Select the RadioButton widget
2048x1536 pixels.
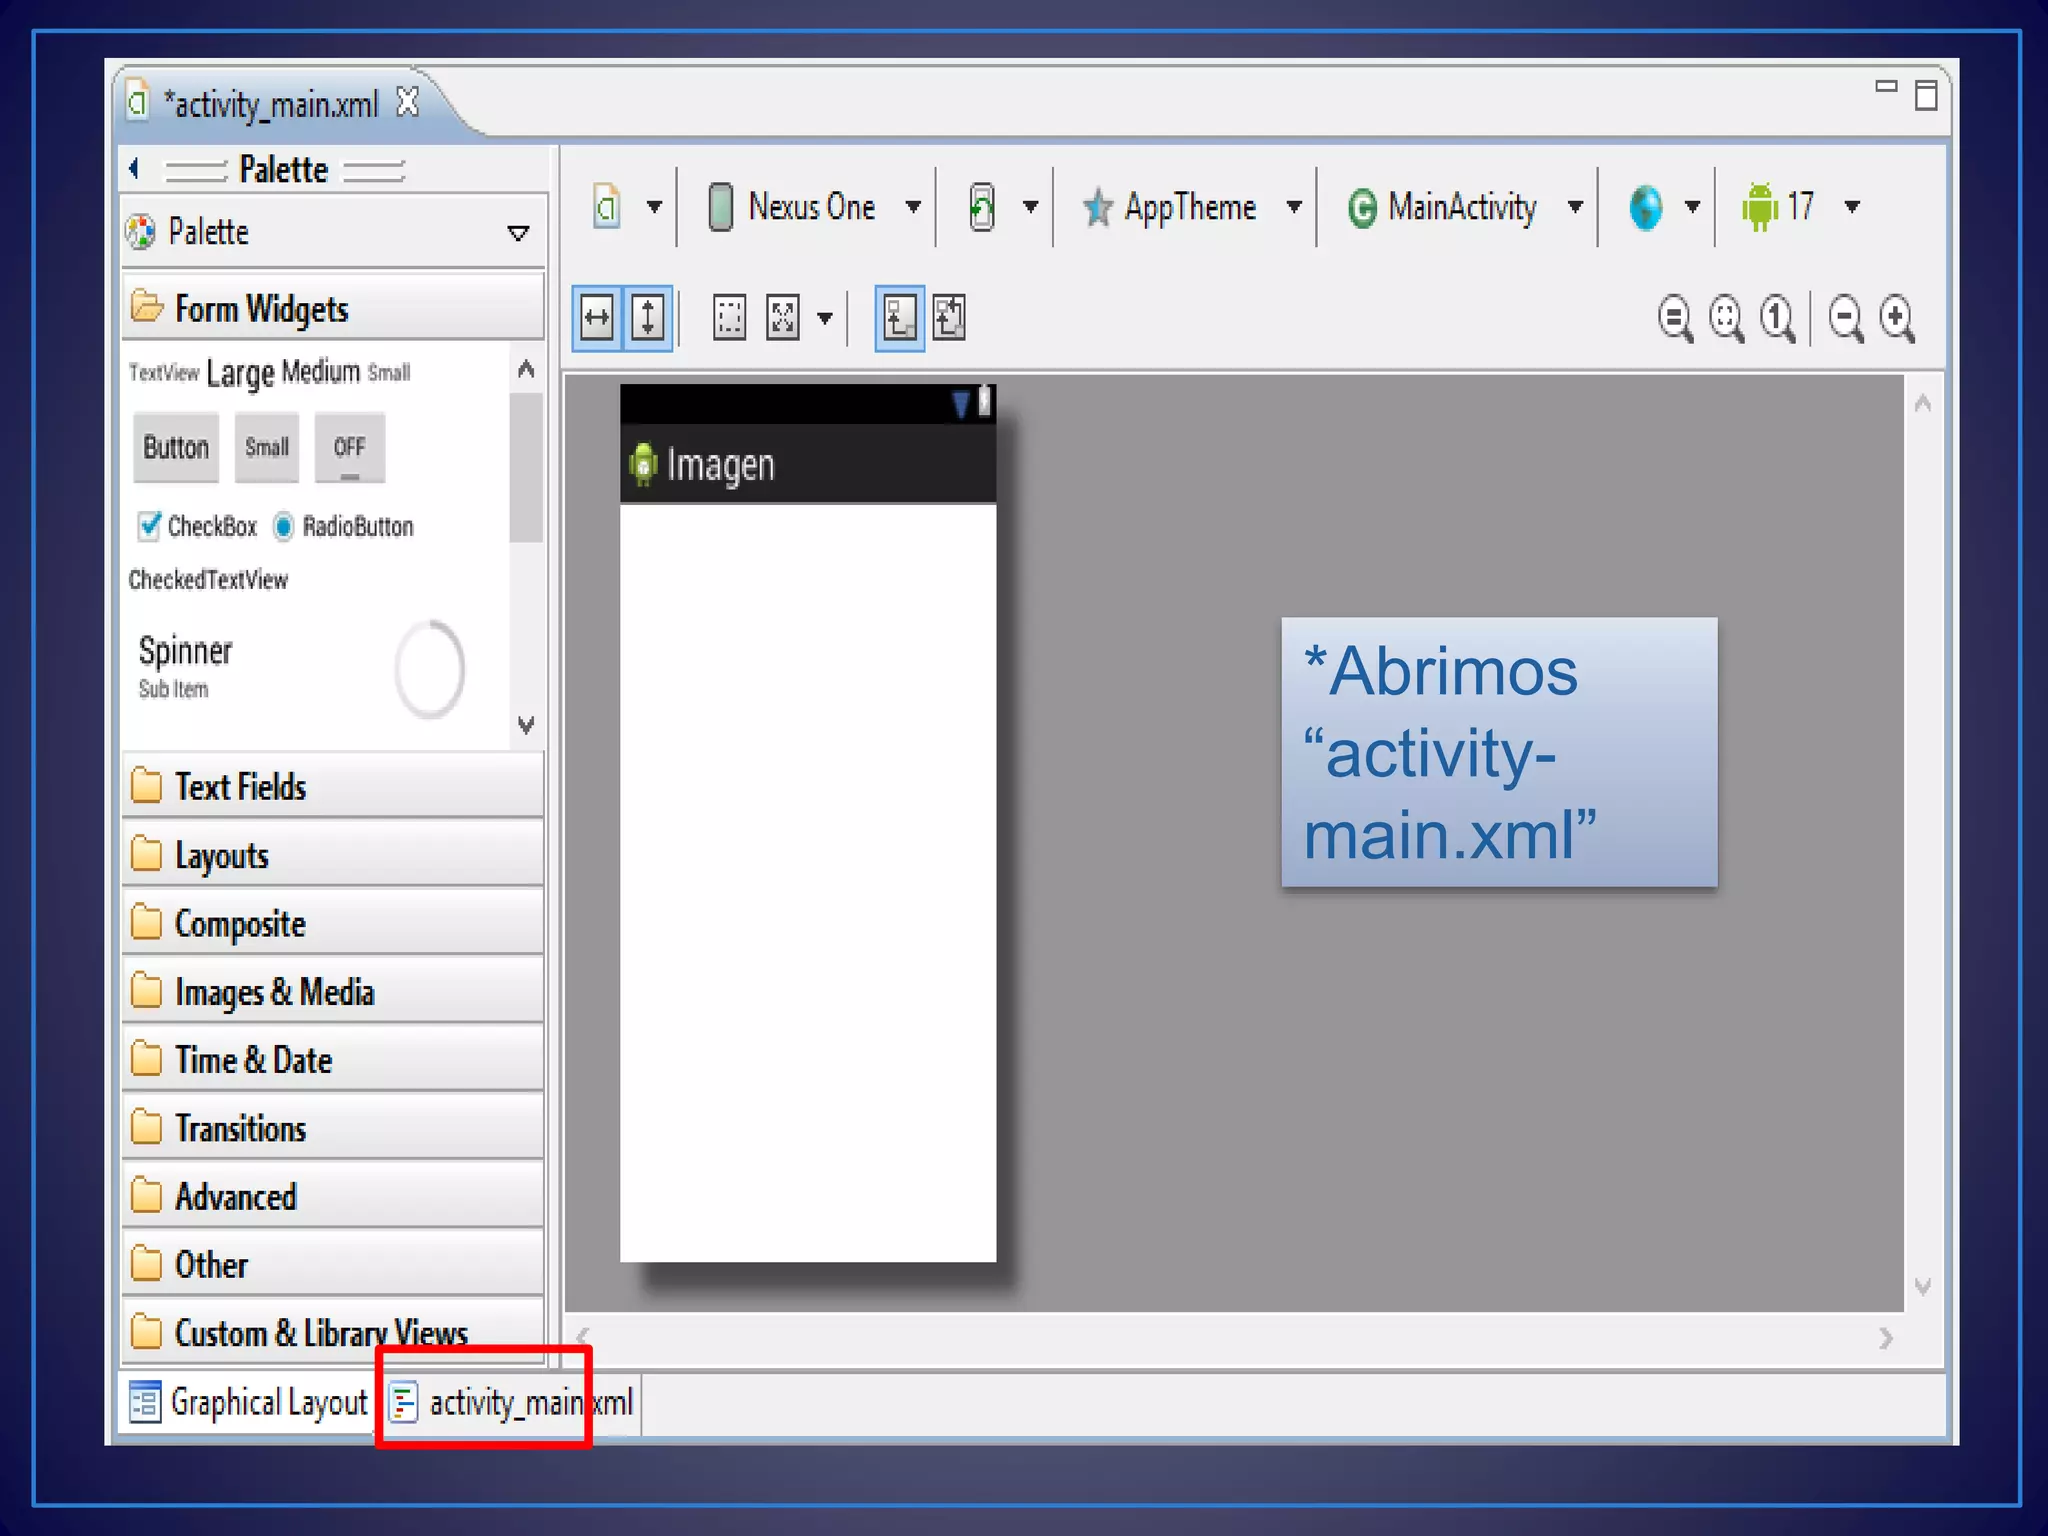click(x=343, y=526)
